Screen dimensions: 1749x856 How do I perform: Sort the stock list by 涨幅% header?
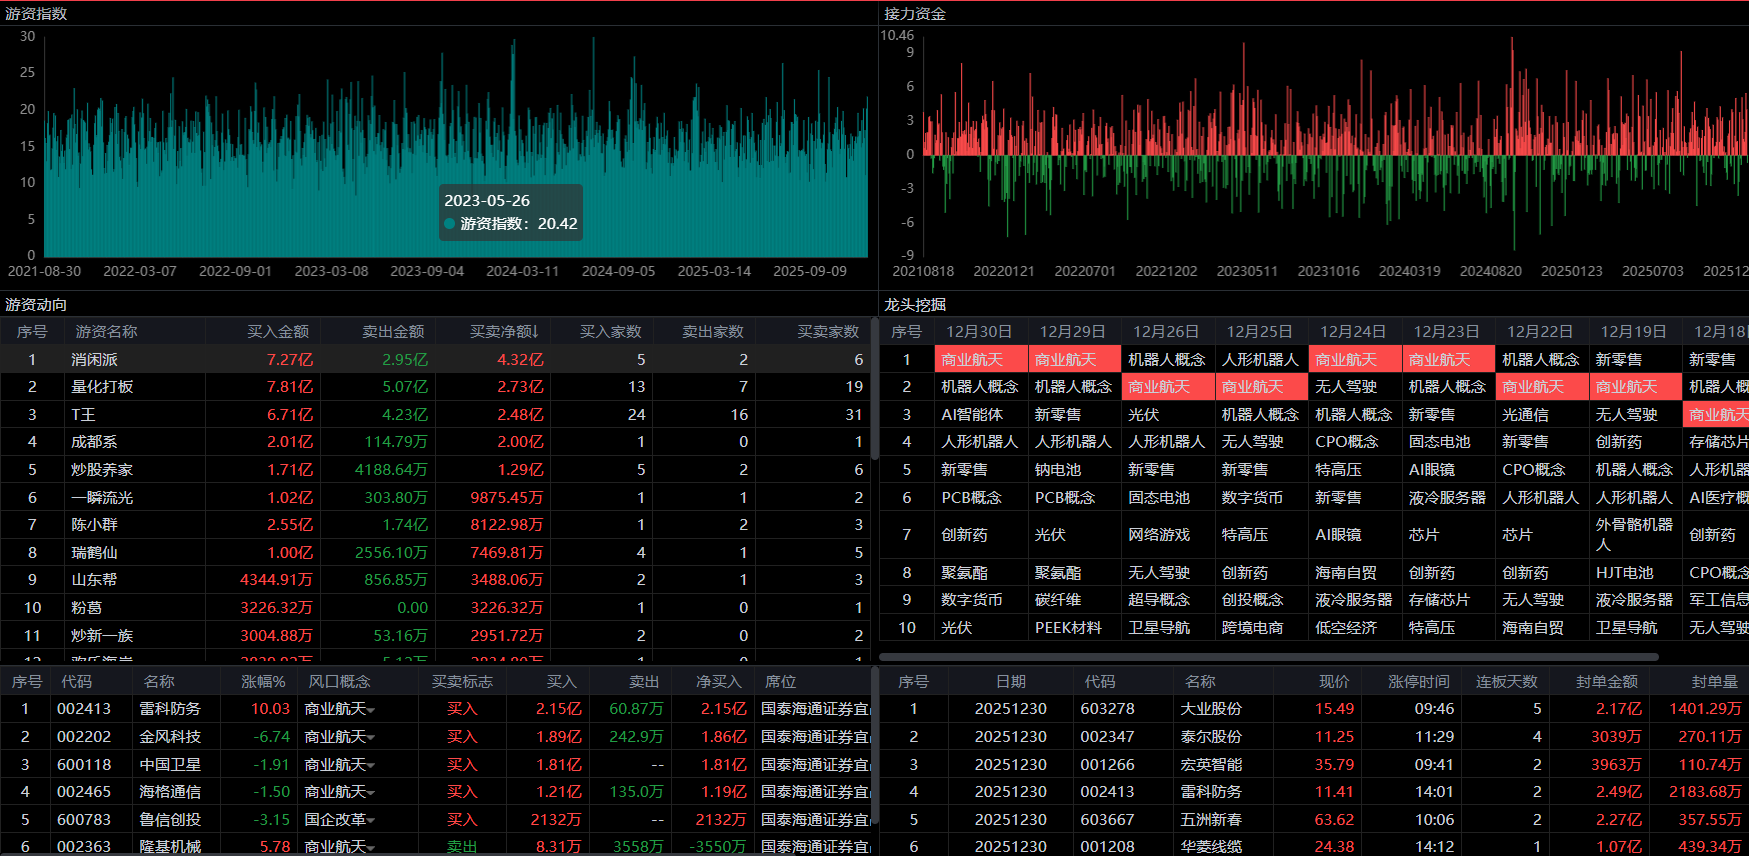click(x=263, y=681)
